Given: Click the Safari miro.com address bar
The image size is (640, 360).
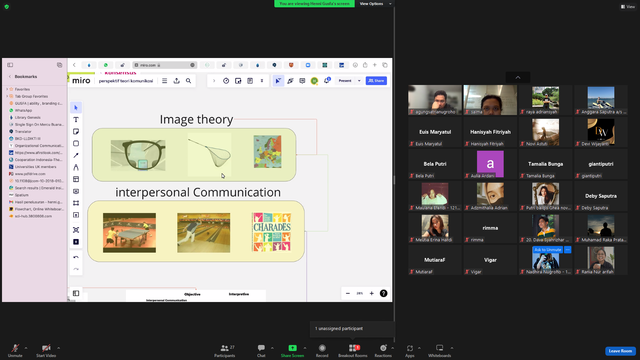Looking at the screenshot, I should coord(165,65).
